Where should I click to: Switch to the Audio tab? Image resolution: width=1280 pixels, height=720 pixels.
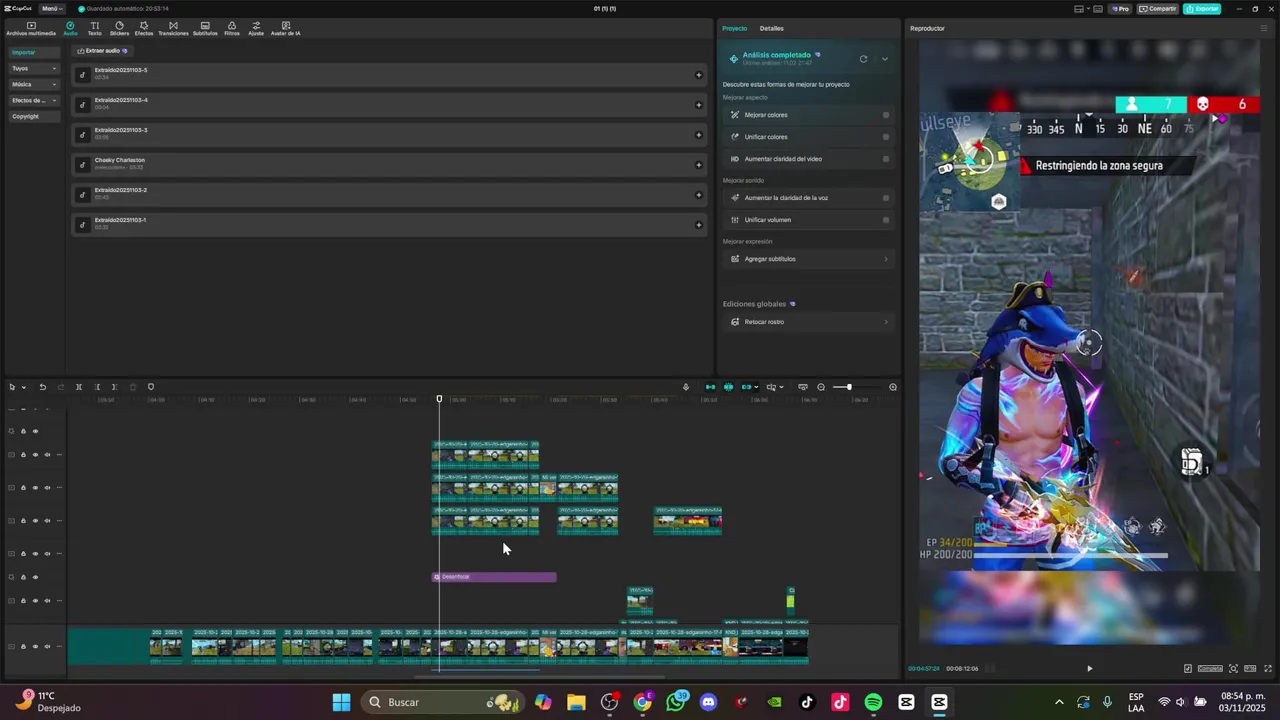(x=70, y=28)
